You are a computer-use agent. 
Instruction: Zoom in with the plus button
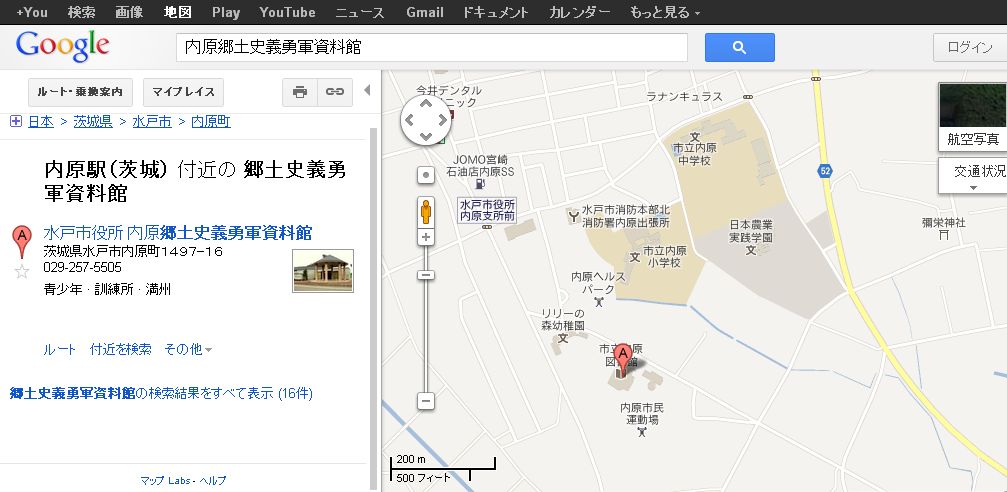(x=426, y=238)
